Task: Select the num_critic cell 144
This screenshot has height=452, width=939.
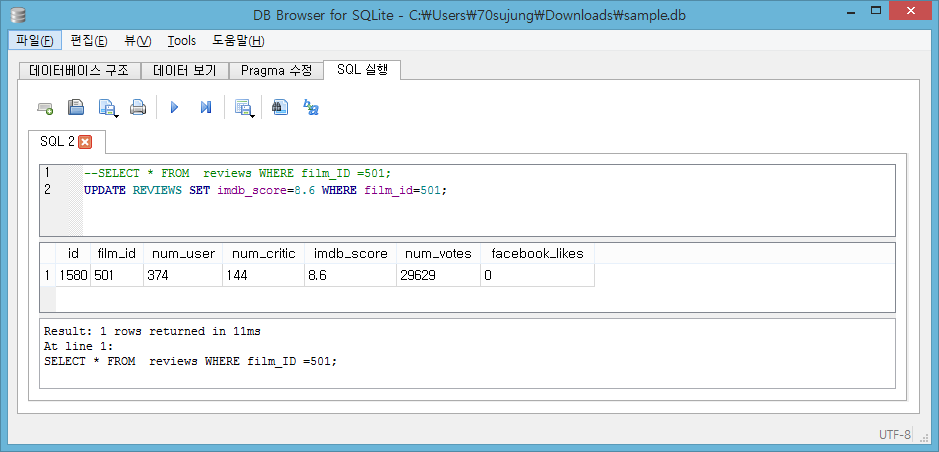Action: click(263, 275)
